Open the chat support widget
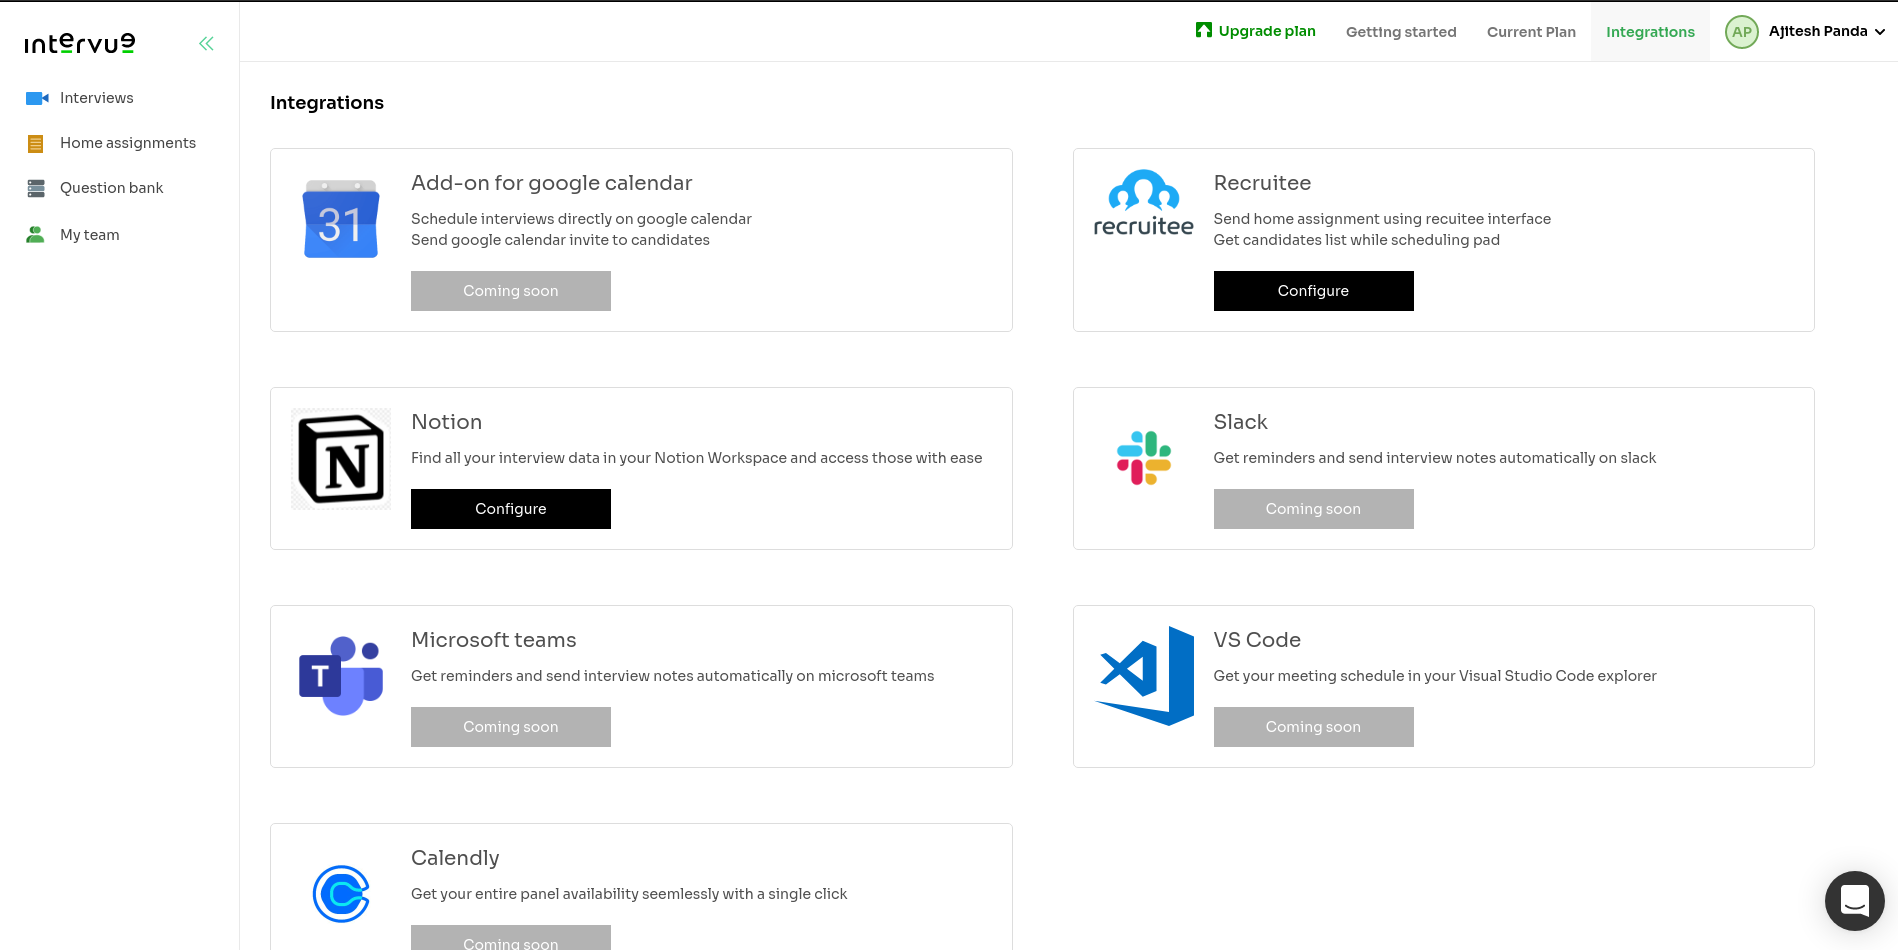 click(x=1854, y=901)
